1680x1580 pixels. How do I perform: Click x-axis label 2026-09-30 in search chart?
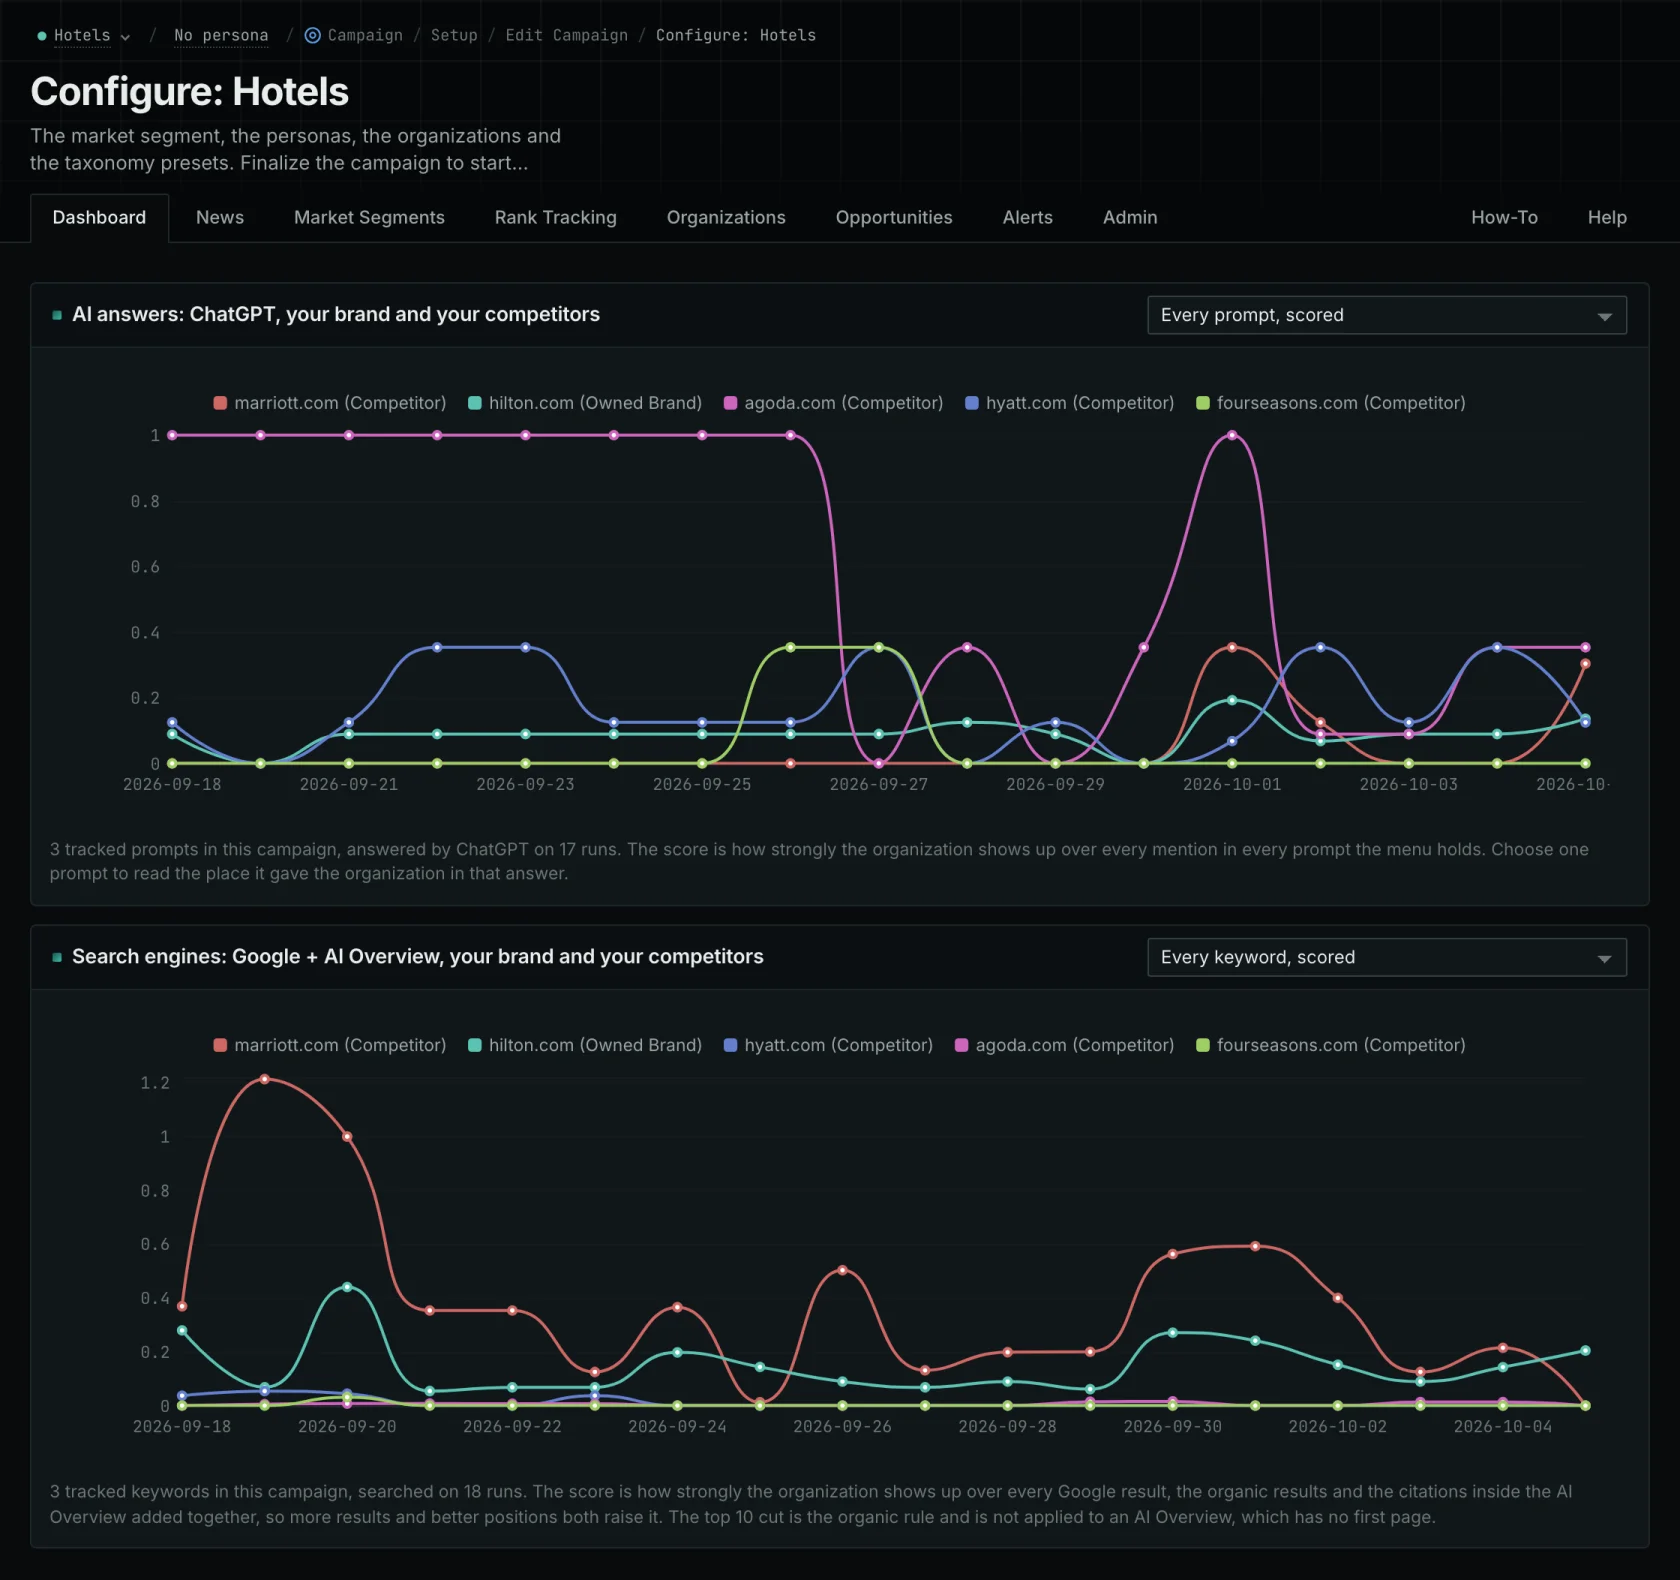(x=1172, y=1426)
